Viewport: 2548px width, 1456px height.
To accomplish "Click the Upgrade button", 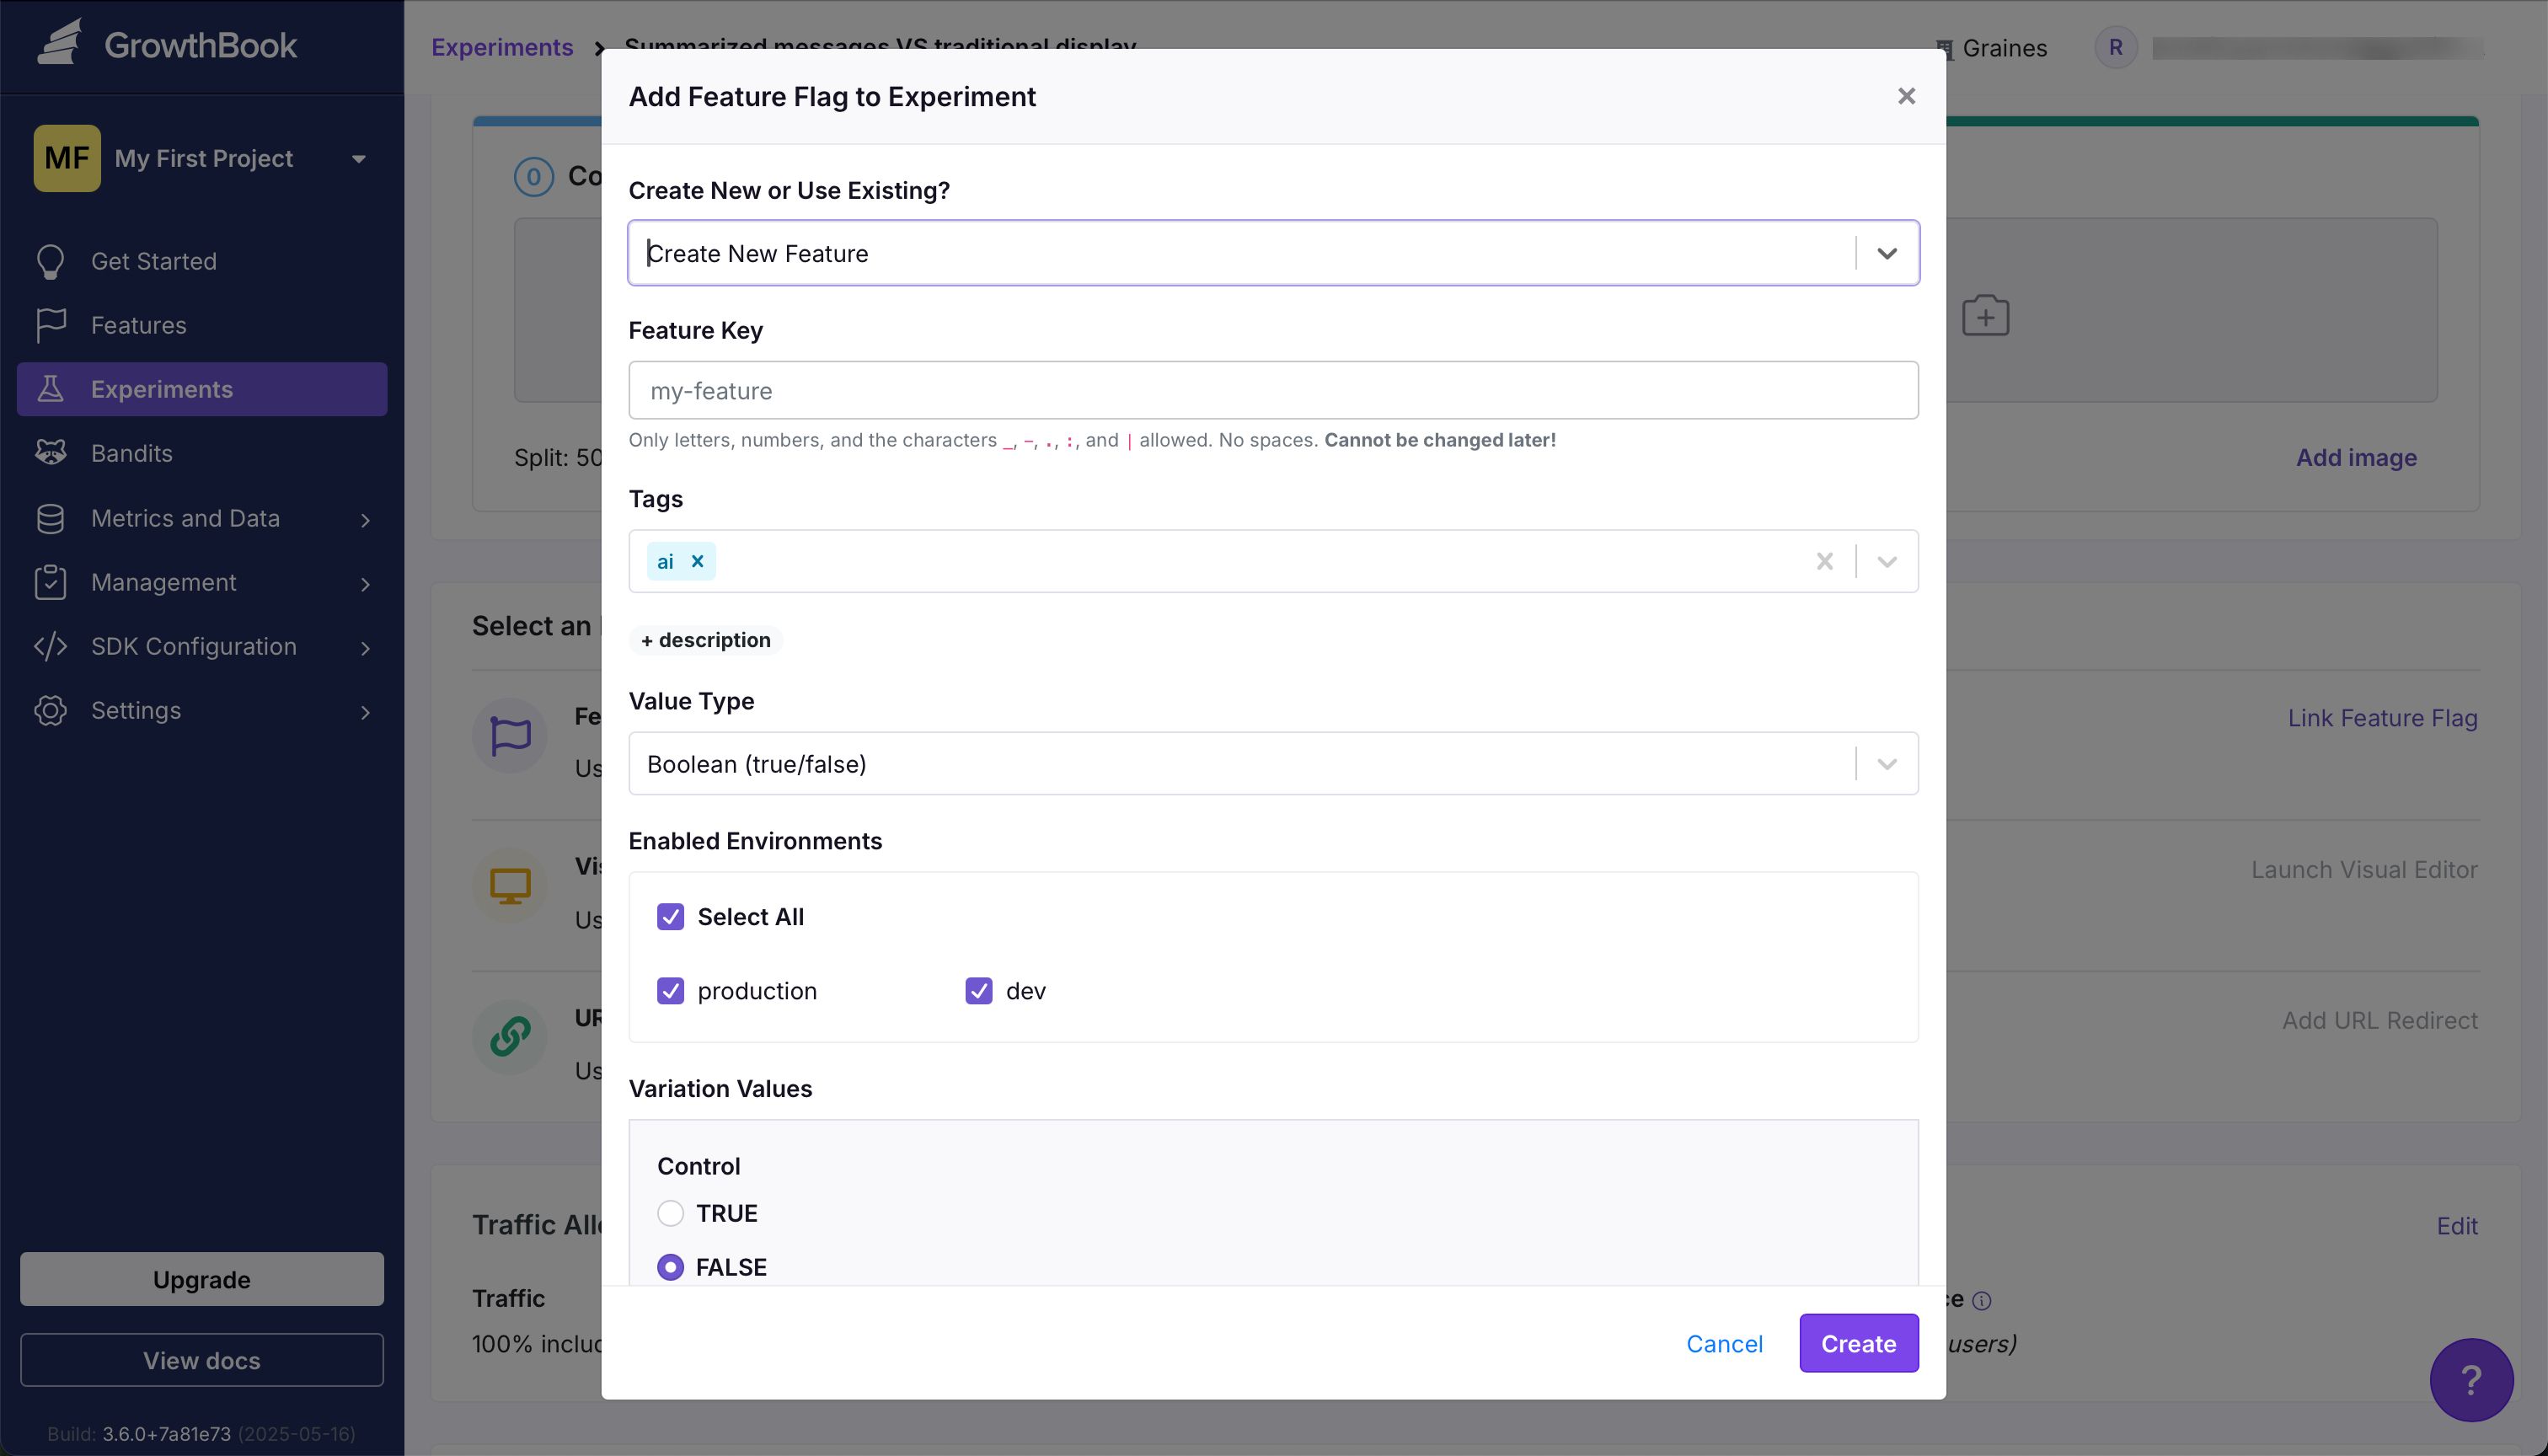I will tap(202, 1279).
